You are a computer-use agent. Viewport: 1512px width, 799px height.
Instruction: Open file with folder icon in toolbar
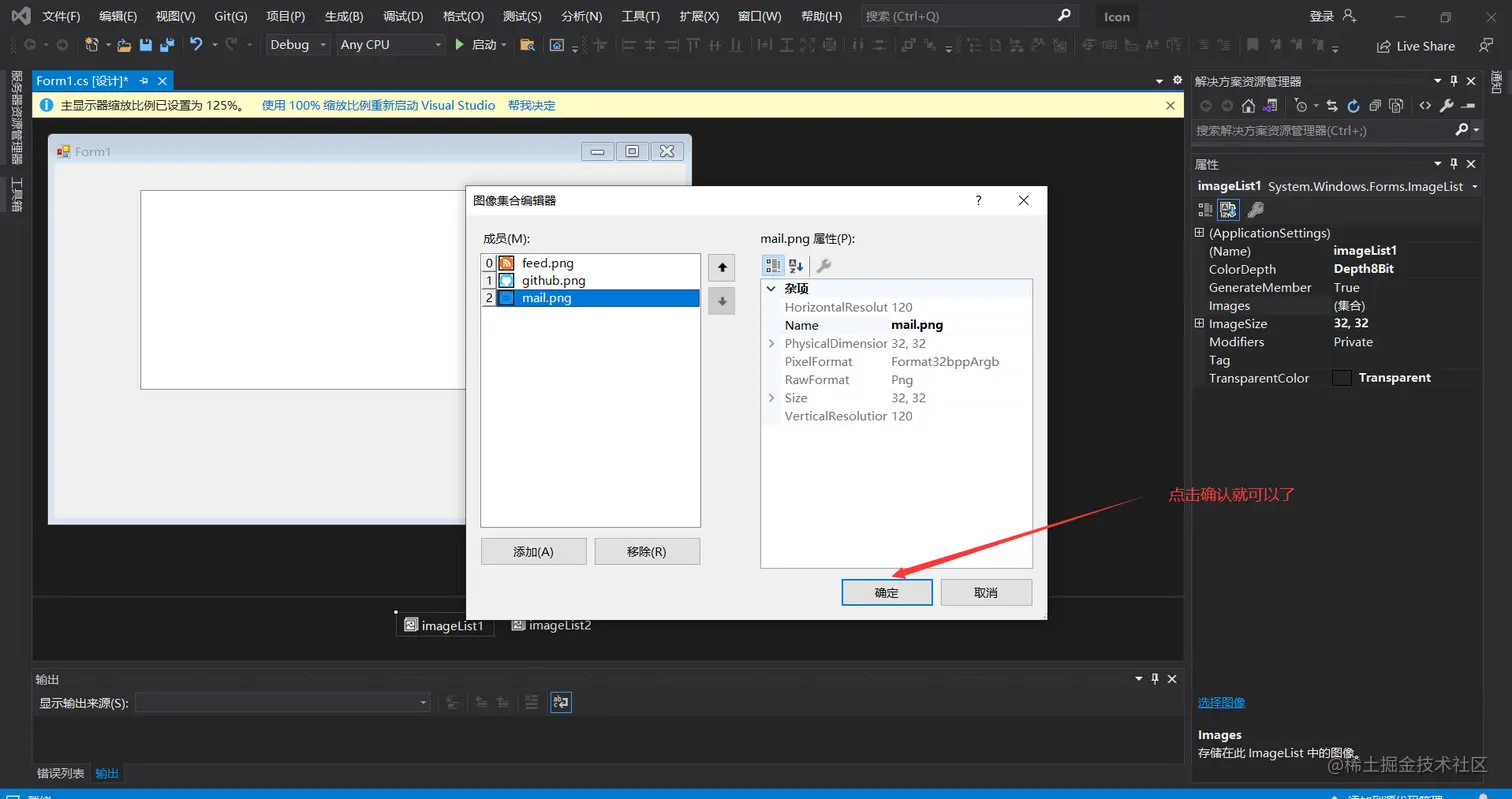(124, 45)
